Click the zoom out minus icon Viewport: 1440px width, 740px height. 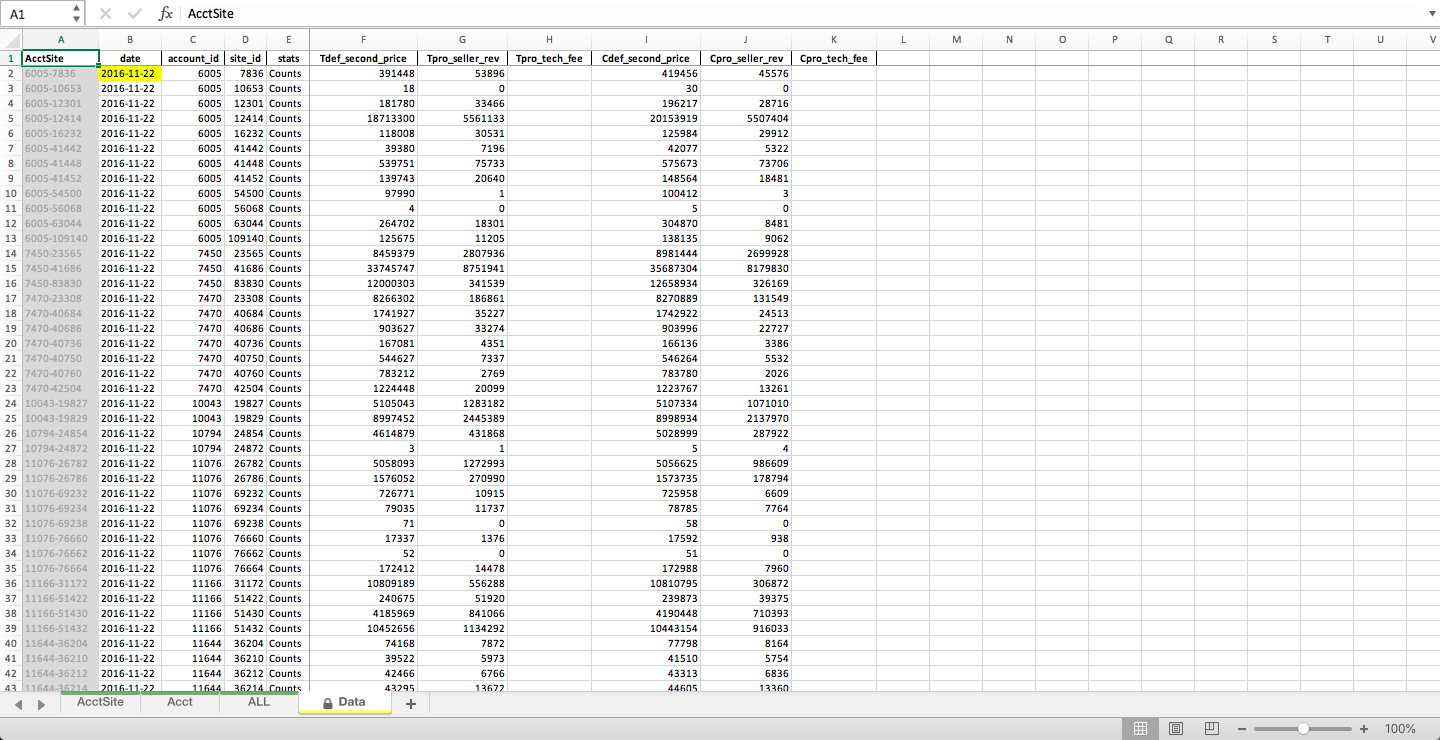[1243, 729]
